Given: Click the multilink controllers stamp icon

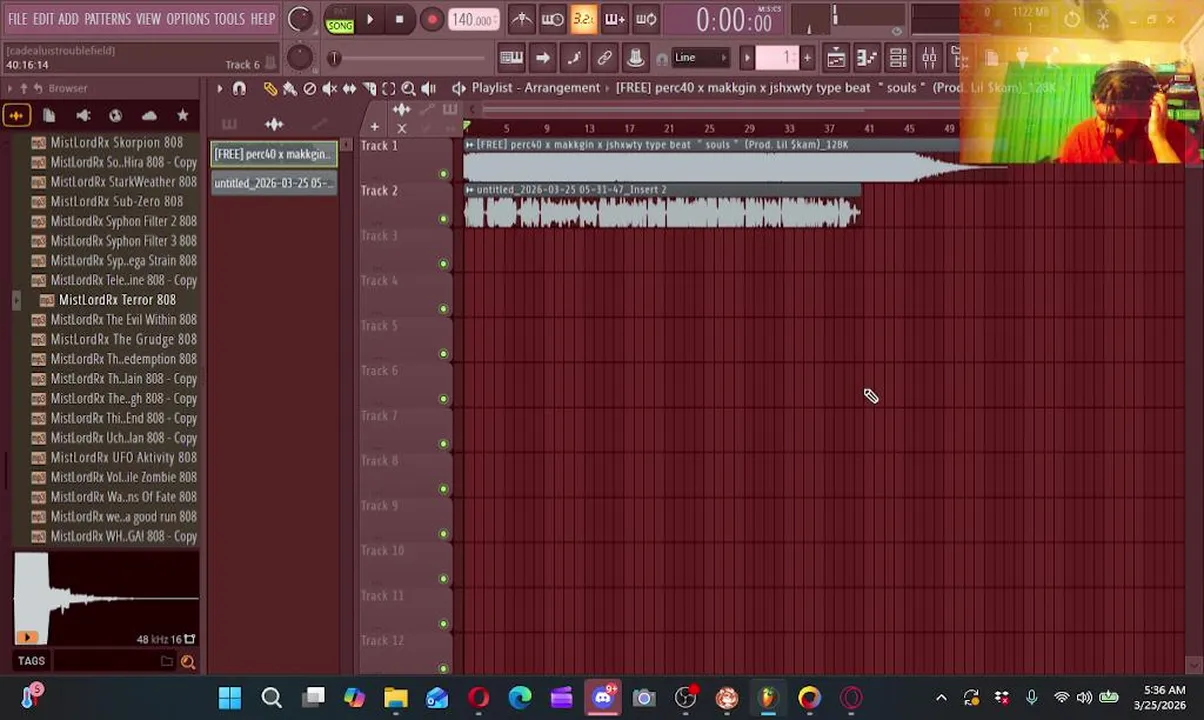Looking at the screenshot, I should (x=635, y=58).
